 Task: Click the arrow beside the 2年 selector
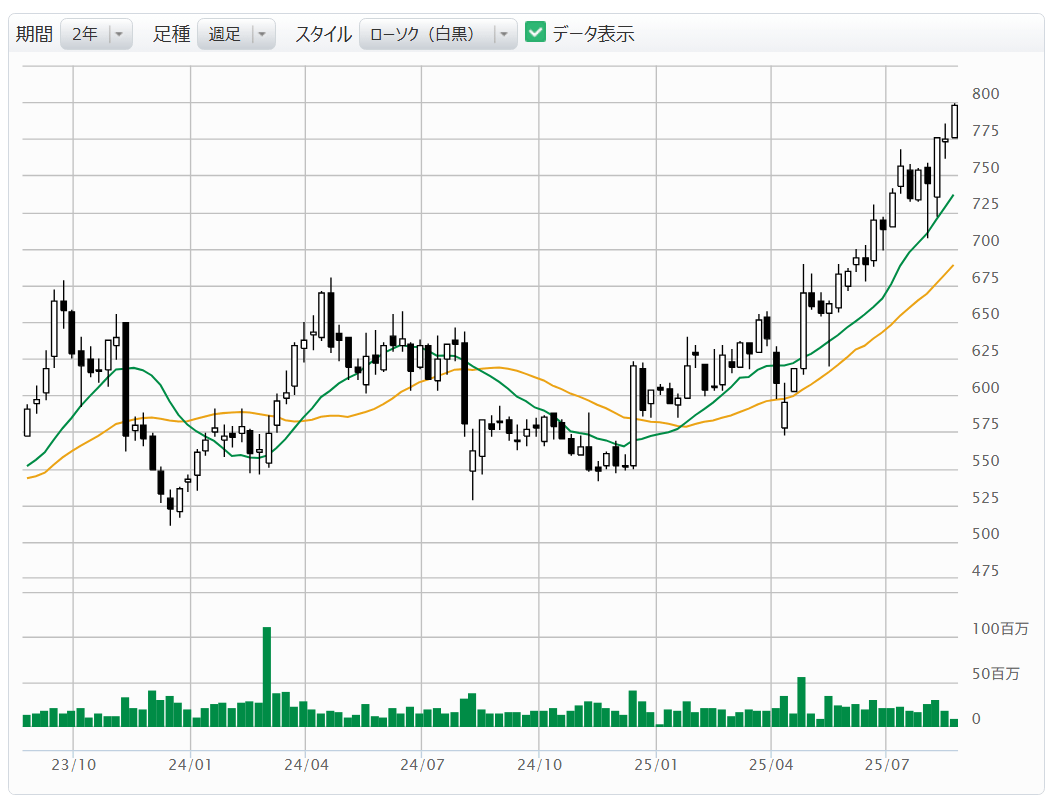coord(119,34)
